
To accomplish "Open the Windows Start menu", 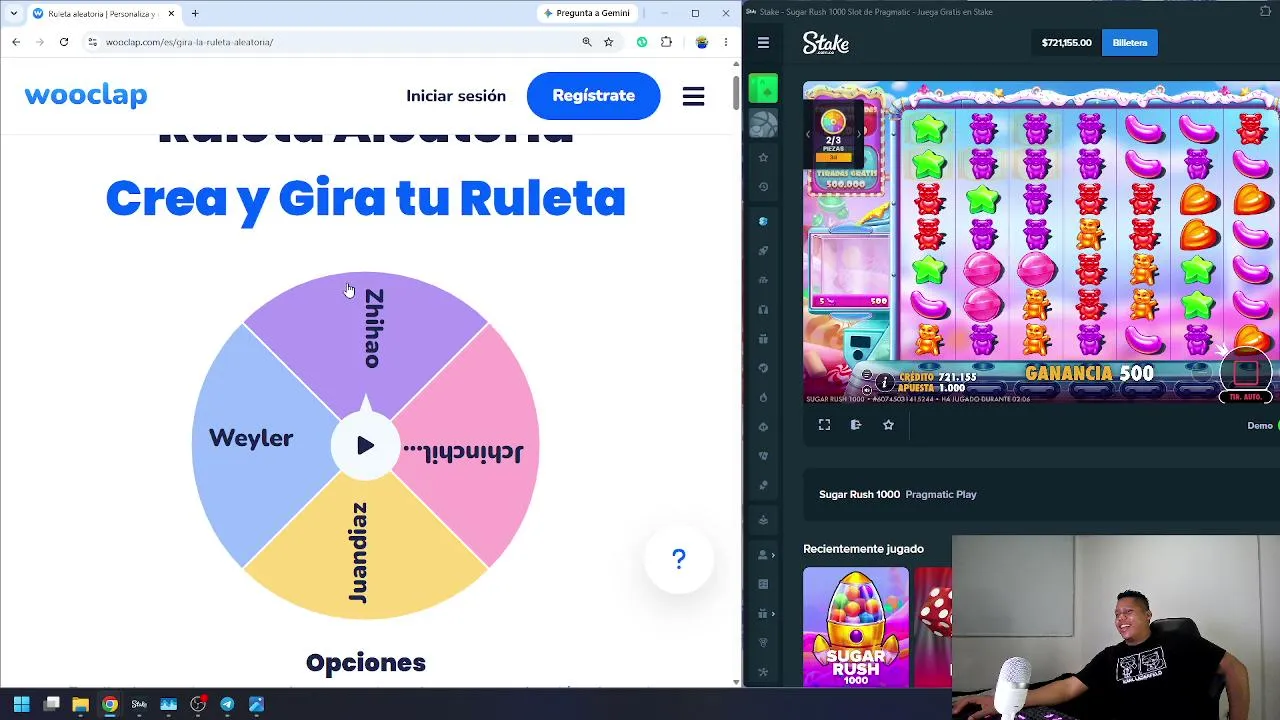I will click(21, 704).
